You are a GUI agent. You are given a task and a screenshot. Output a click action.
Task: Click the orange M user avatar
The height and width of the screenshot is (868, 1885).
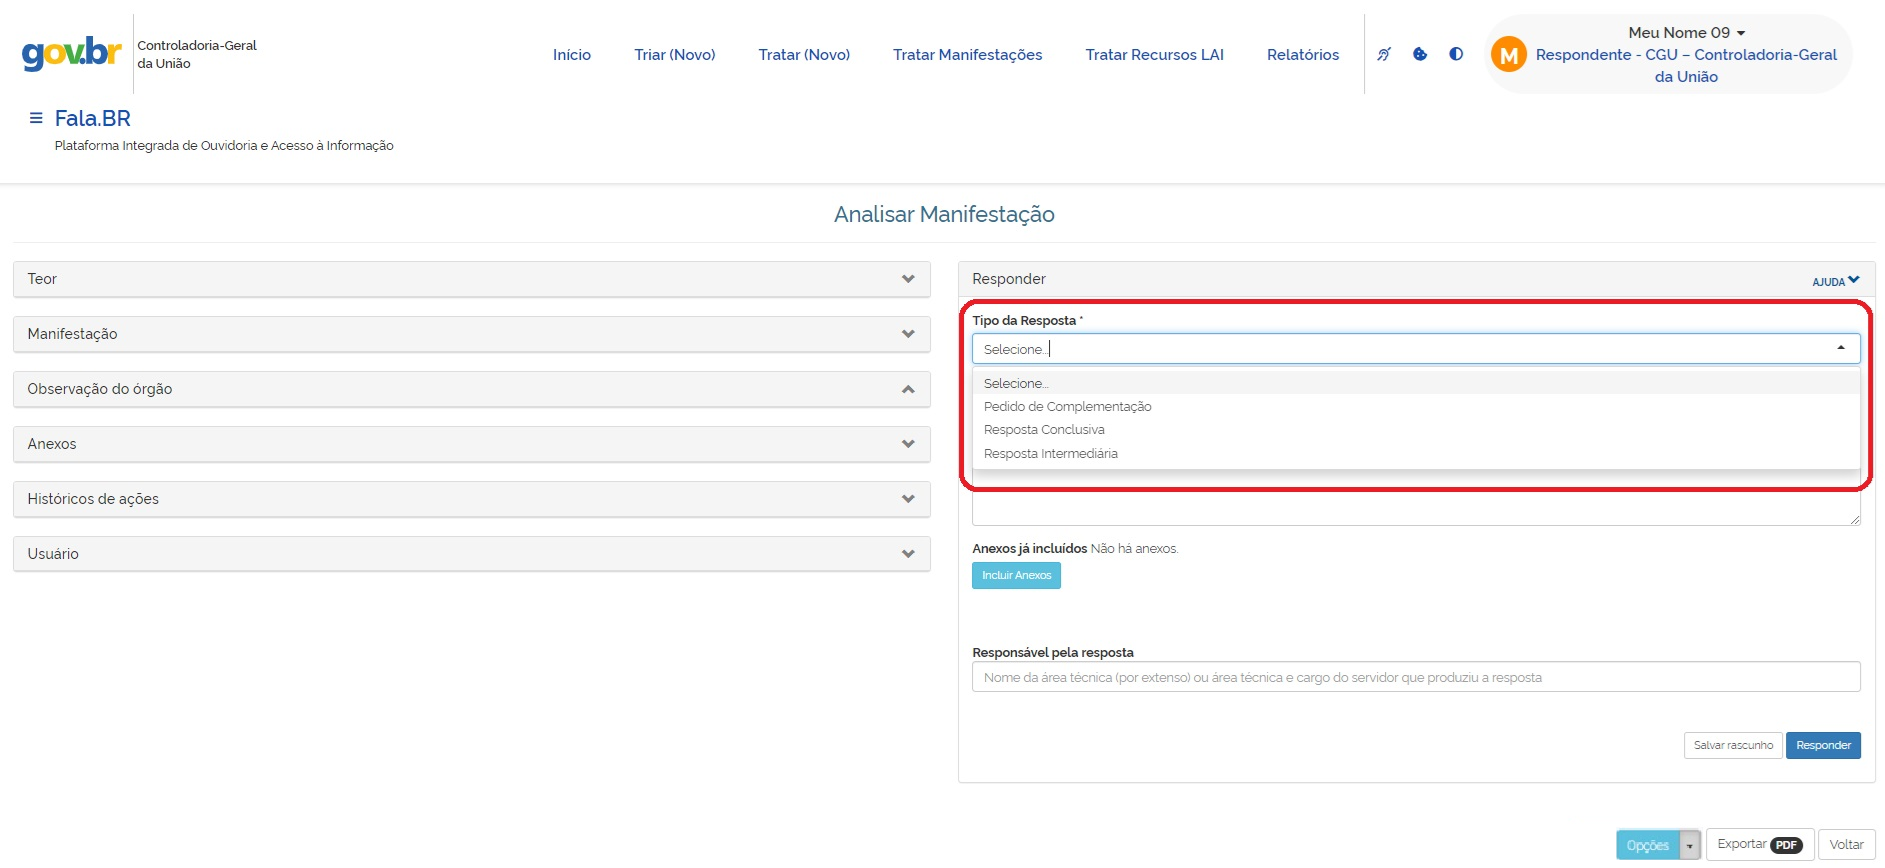pos(1508,55)
